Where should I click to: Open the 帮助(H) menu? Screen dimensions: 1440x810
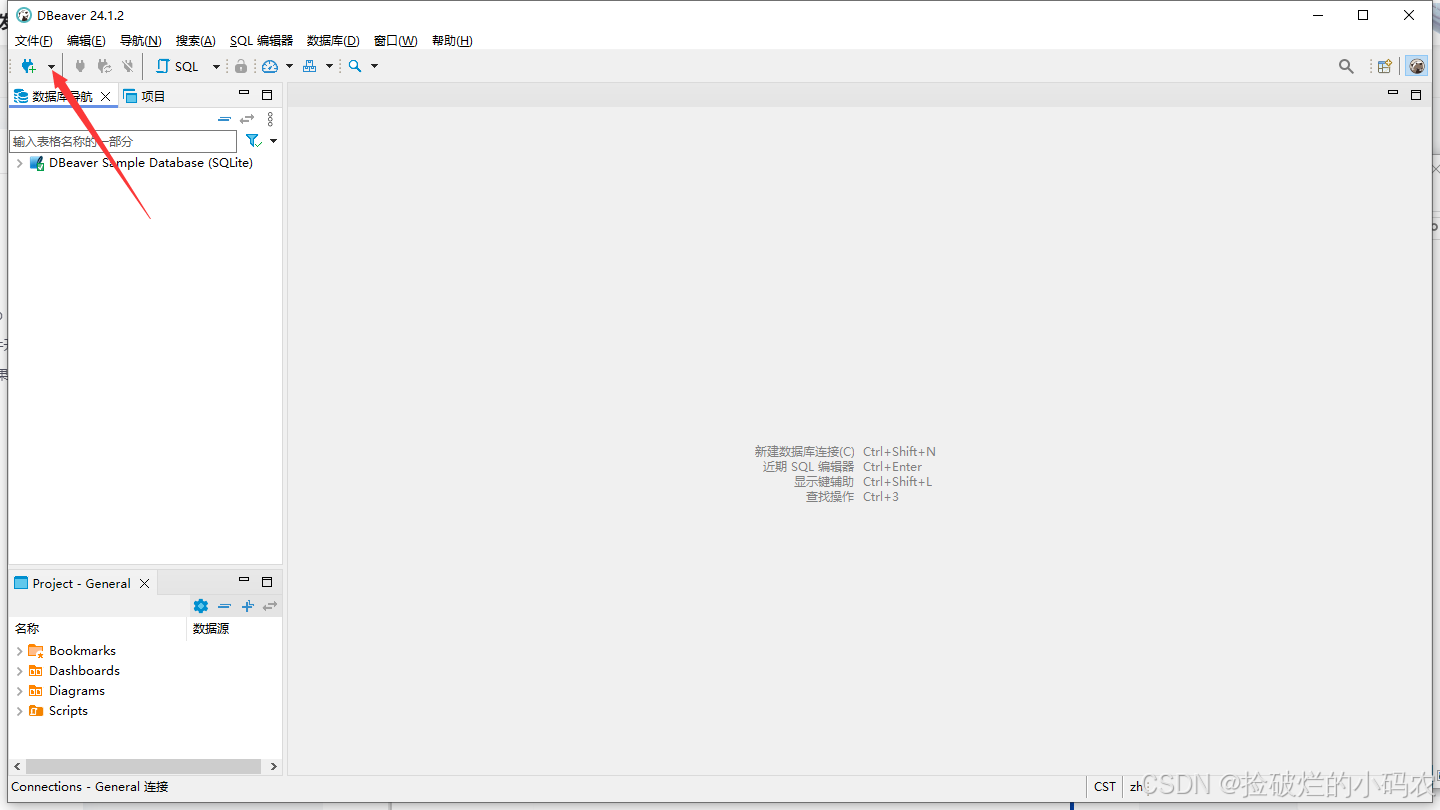(x=452, y=40)
